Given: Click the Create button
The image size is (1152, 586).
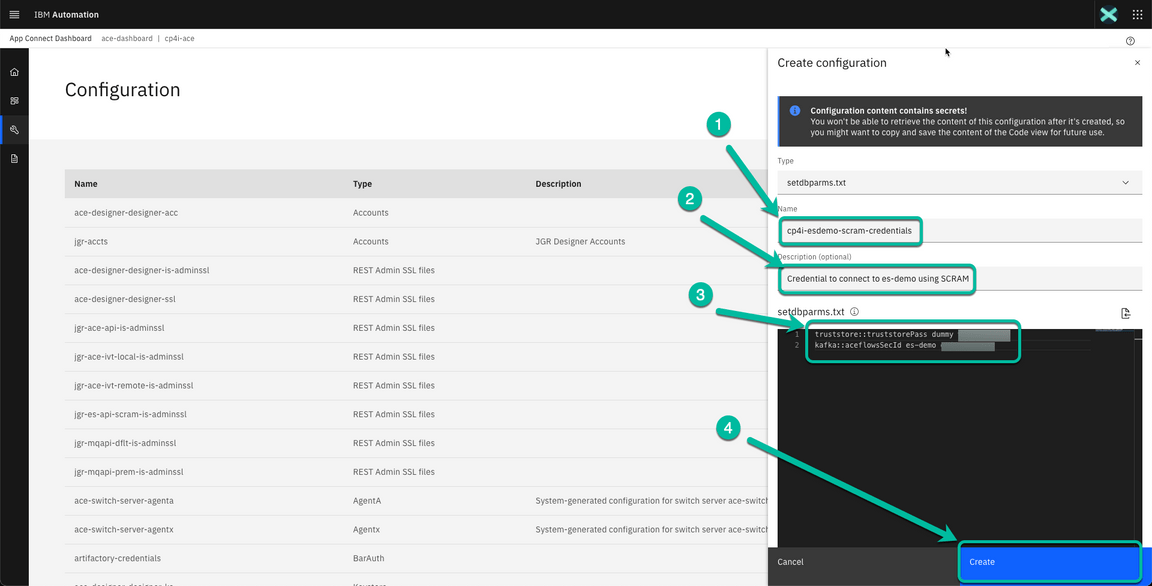Looking at the screenshot, I should tap(1049, 562).
